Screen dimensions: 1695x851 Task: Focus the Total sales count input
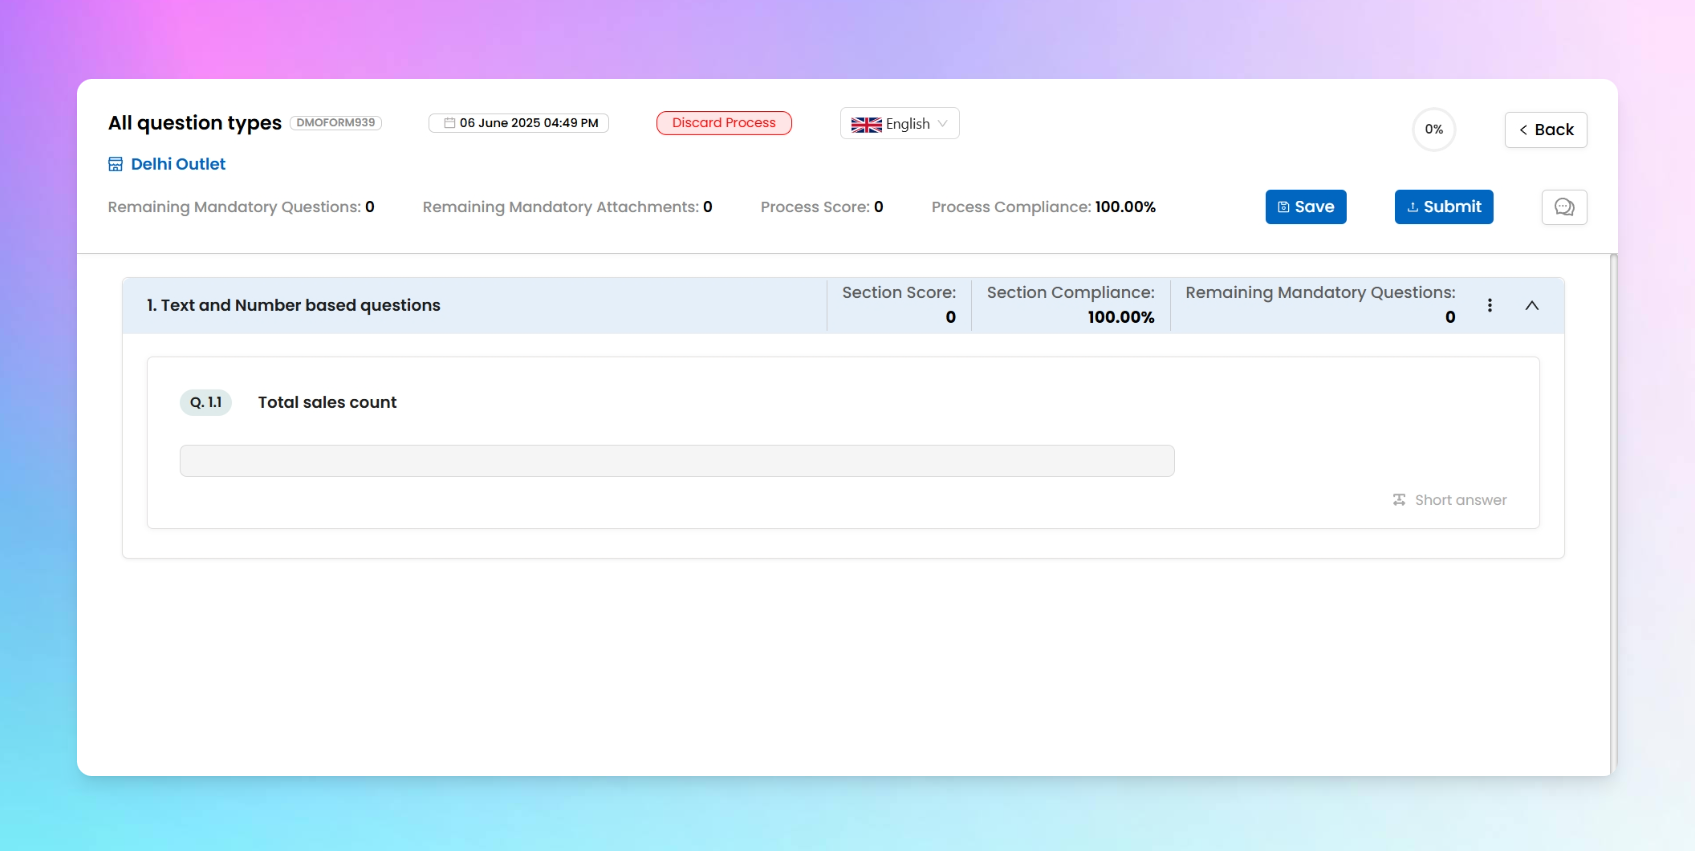click(x=677, y=461)
